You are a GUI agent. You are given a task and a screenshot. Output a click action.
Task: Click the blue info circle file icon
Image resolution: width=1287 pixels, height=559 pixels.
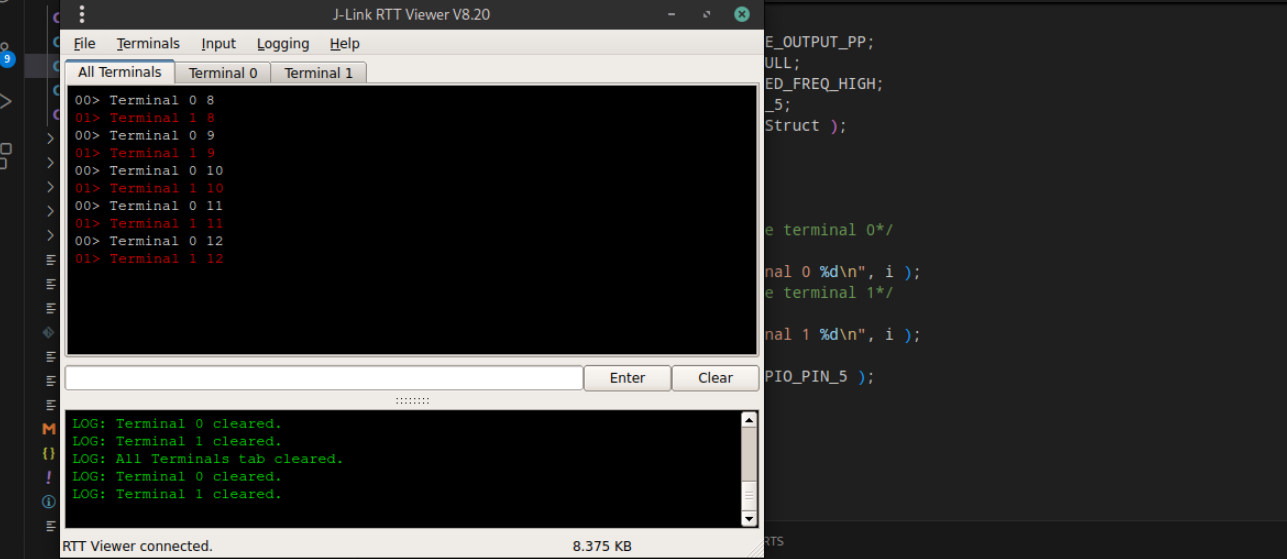(x=49, y=502)
